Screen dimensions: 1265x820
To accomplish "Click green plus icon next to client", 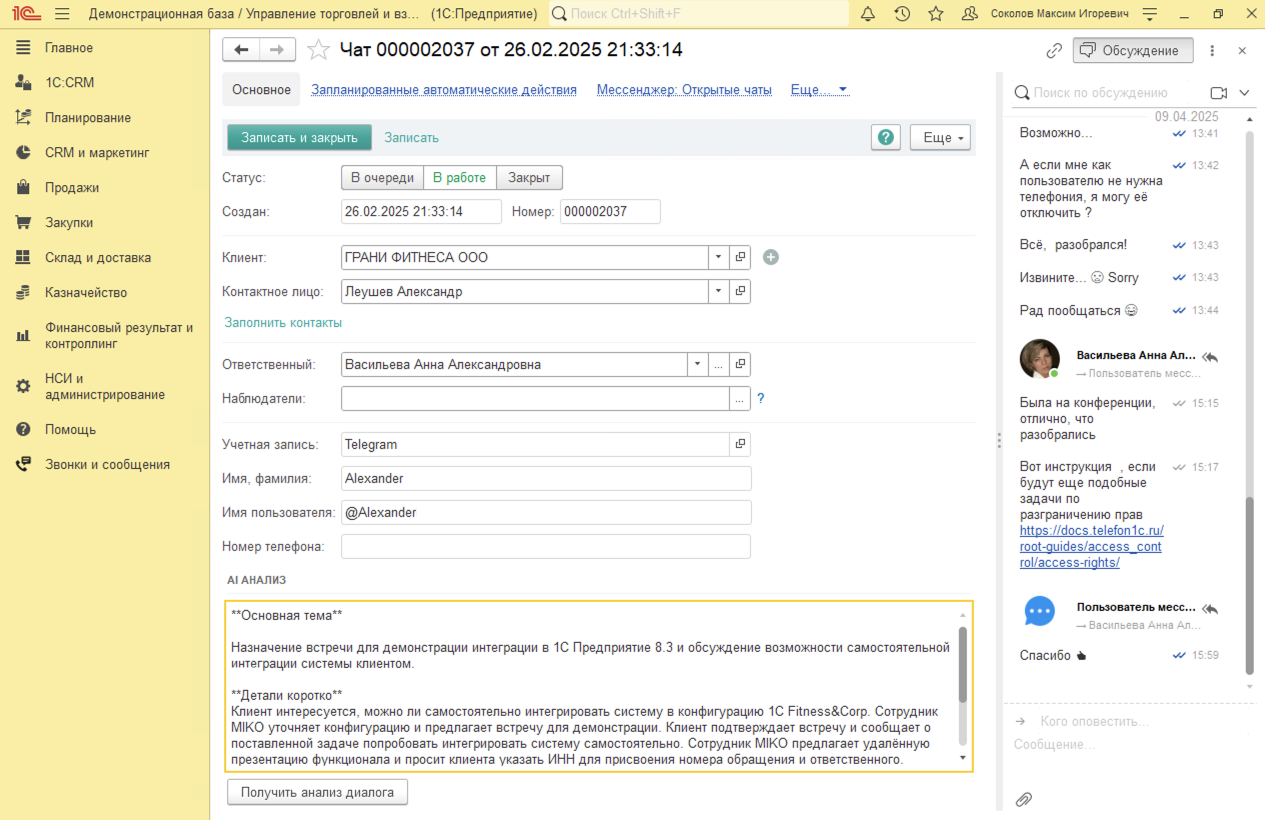I will 770,257.
